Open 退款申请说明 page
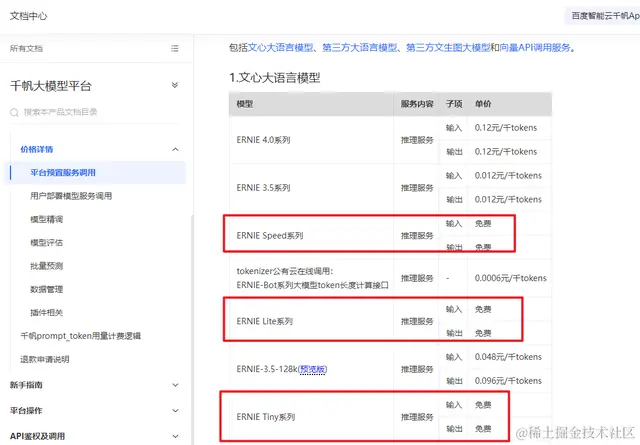 point(45,359)
